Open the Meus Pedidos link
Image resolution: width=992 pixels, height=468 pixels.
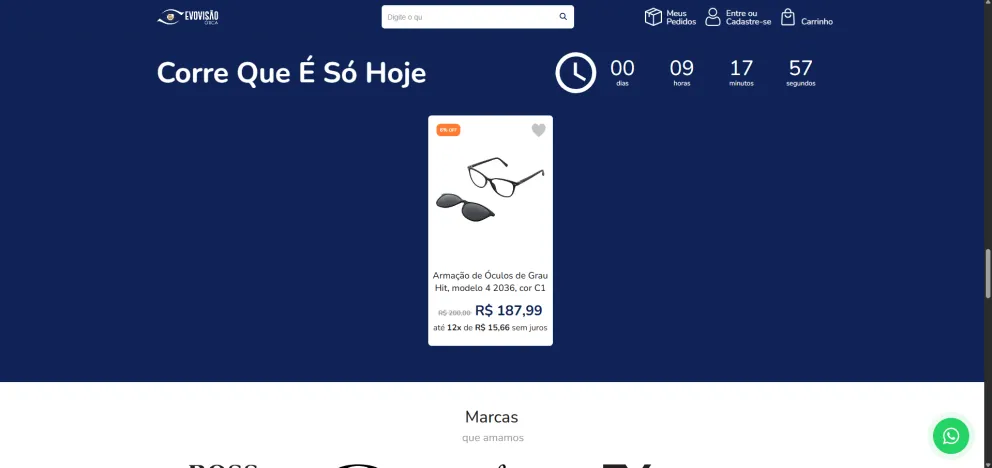tap(681, 17)
